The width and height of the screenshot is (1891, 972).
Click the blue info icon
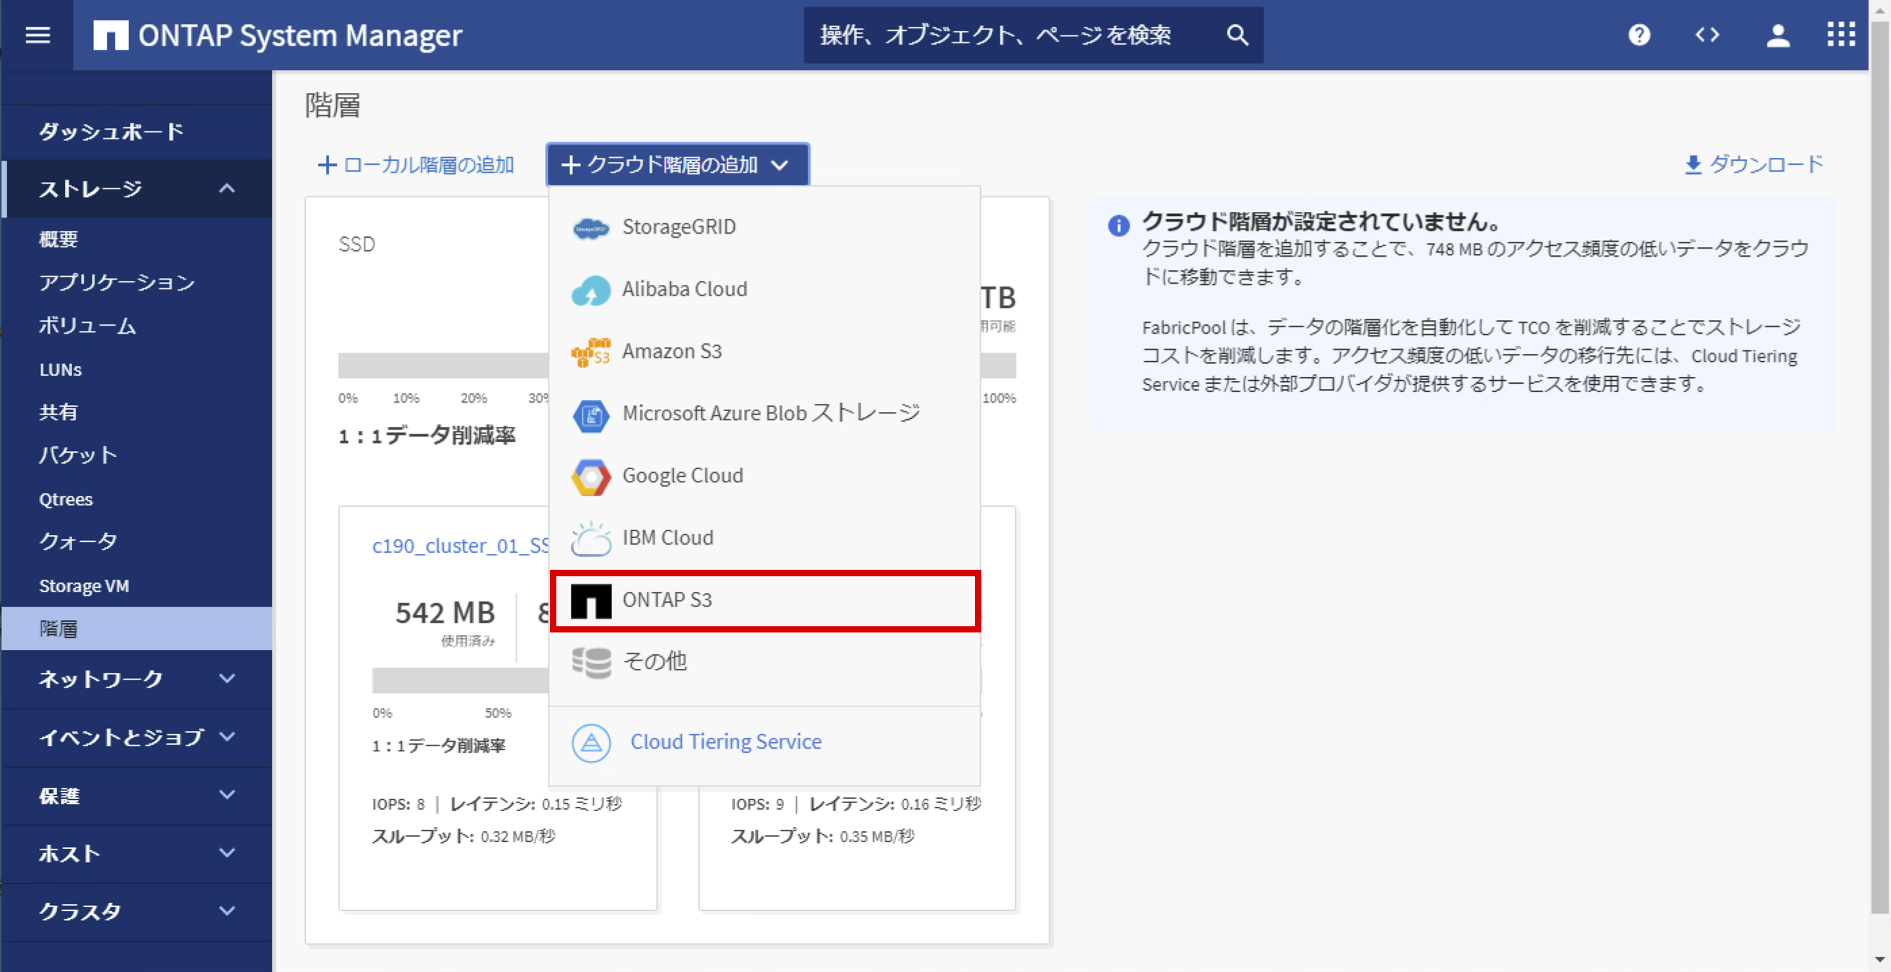[x=1118, y=225]
